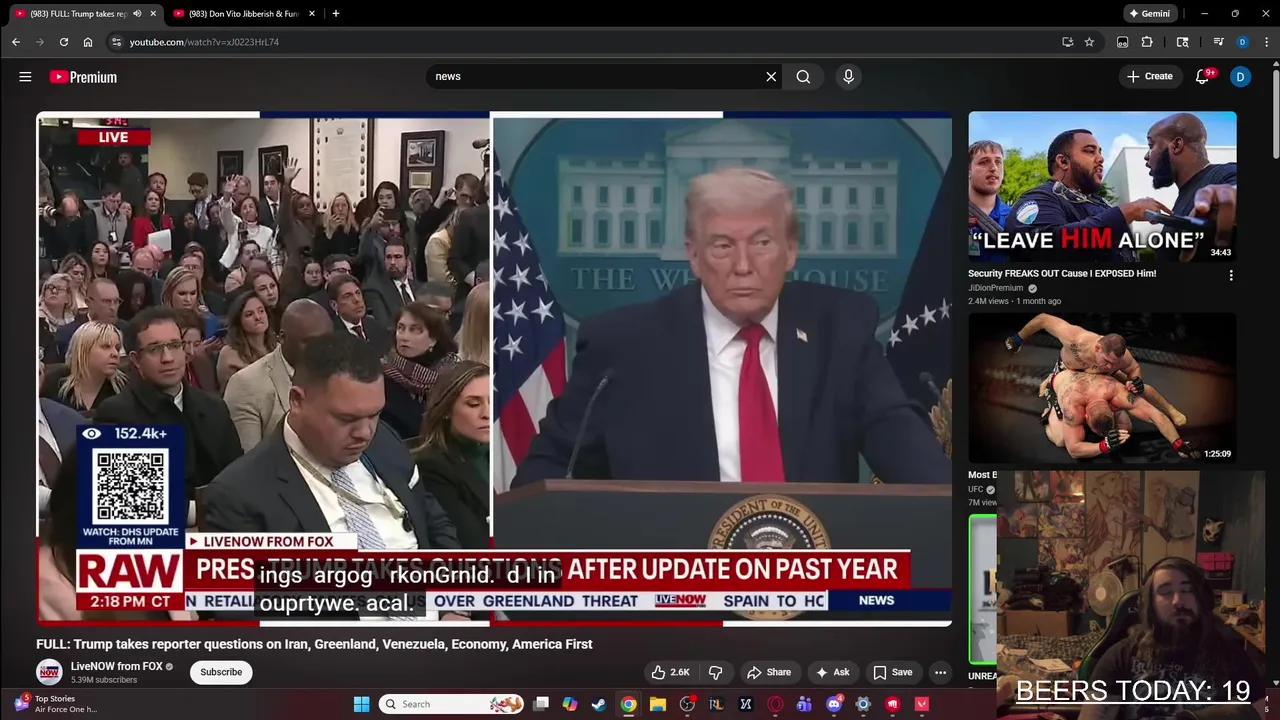Open the LiveNOW from FOX channel avatar
Viewport: 1280px width, 720px height.
49,672
